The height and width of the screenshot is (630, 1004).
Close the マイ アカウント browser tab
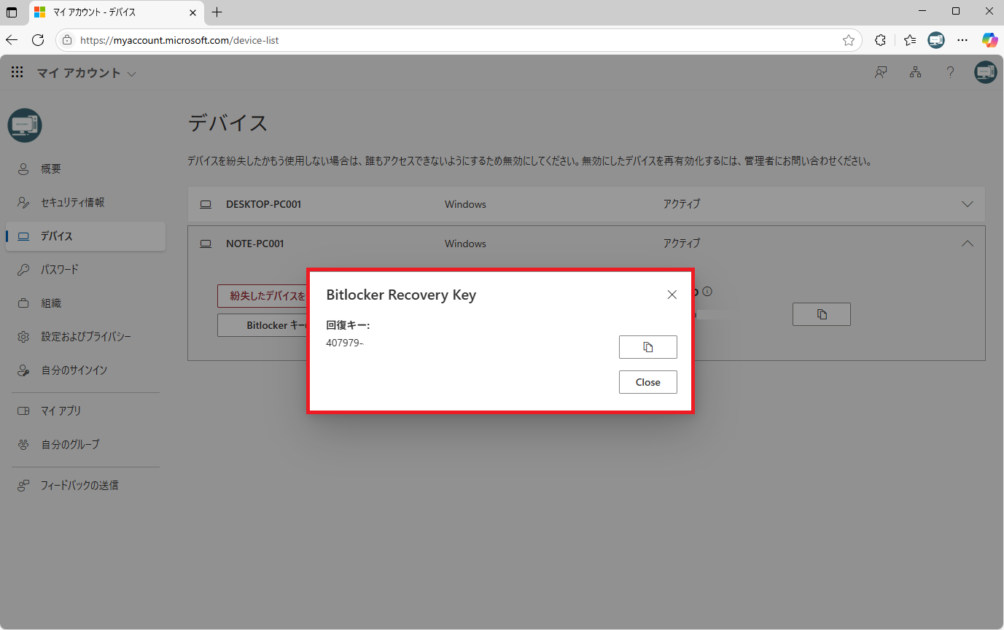tap(192, 12)
